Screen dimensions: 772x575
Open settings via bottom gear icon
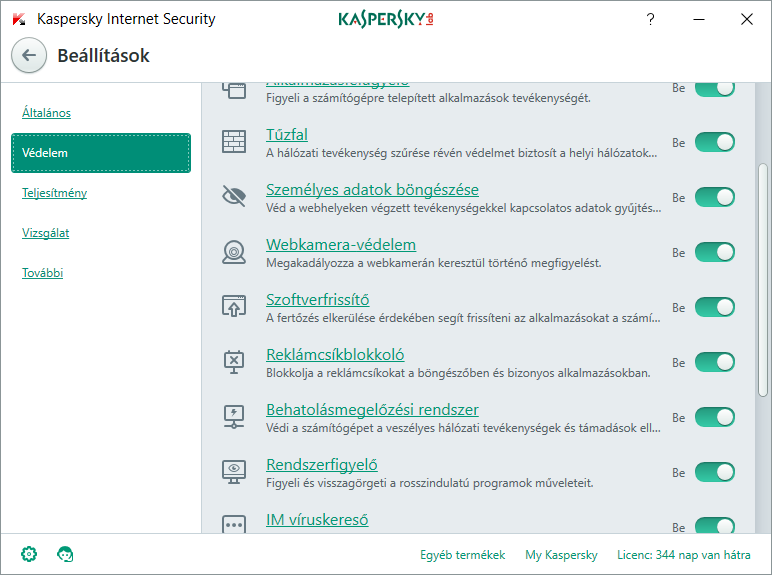(29, 554)
